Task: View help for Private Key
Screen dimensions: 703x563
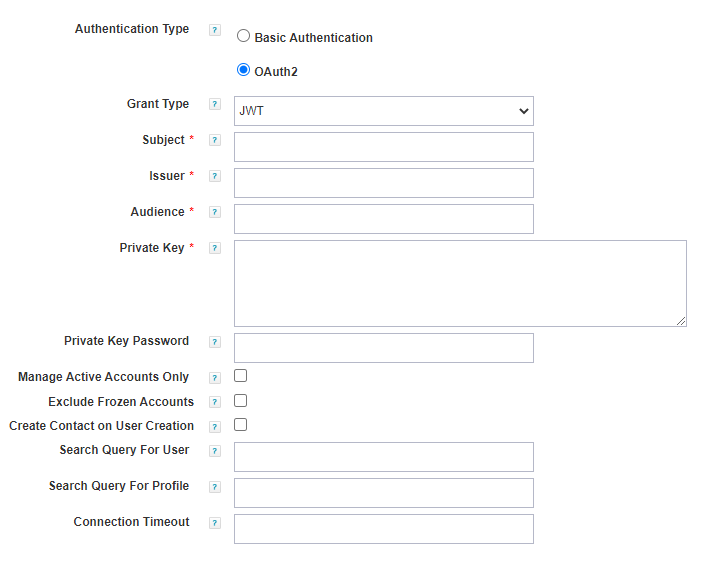Action: (x=215, y=248)
